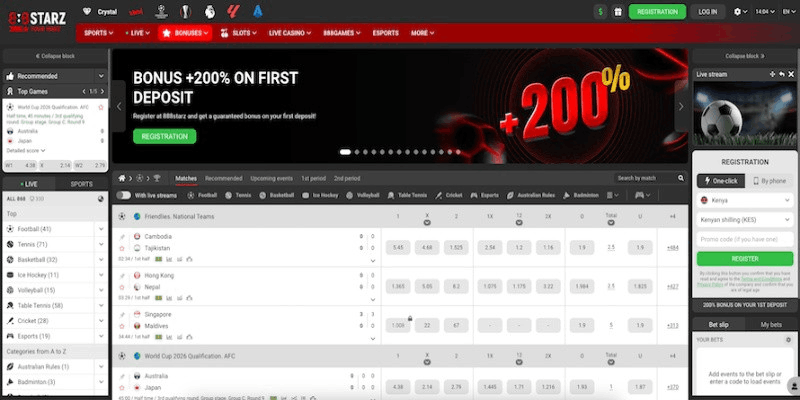
Task: Toggle the With live streams switch
Action: click(125, 195)
